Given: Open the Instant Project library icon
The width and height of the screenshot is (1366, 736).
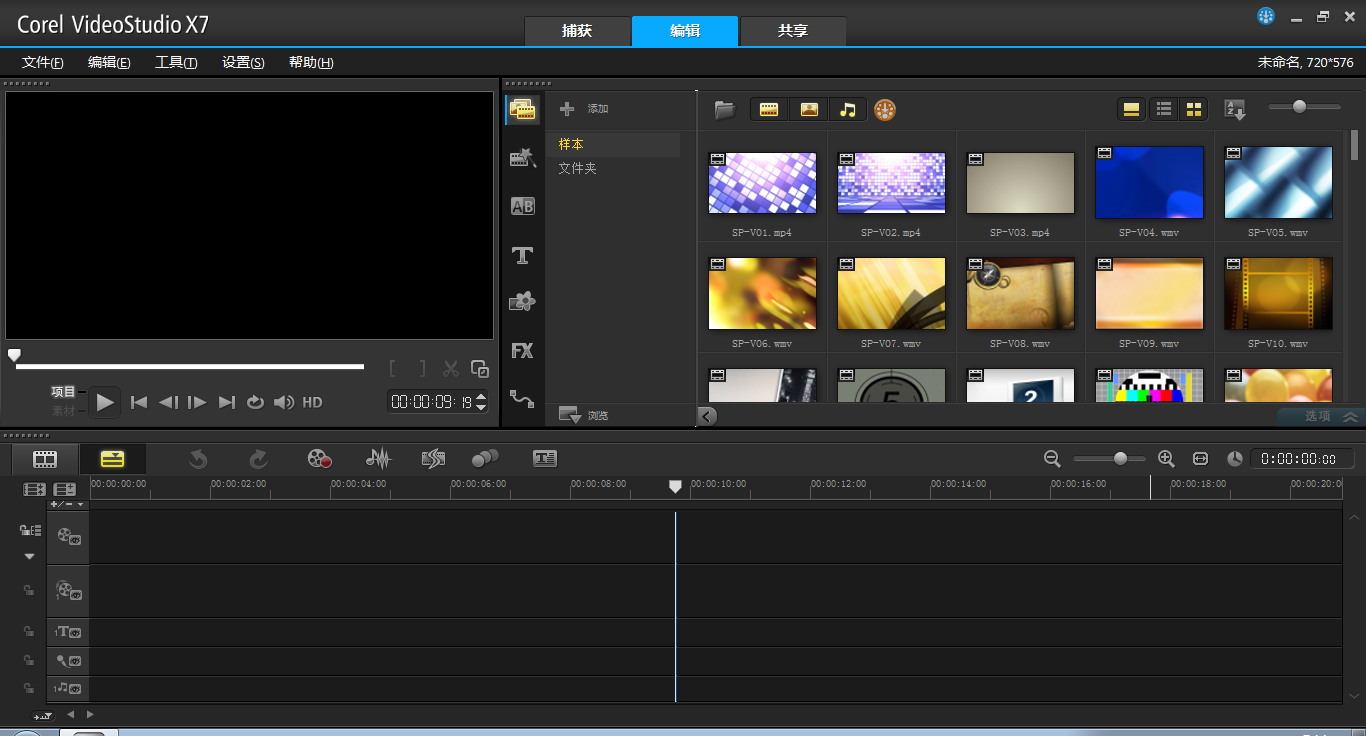Looking at the screenshot, I should pos(523,157).
